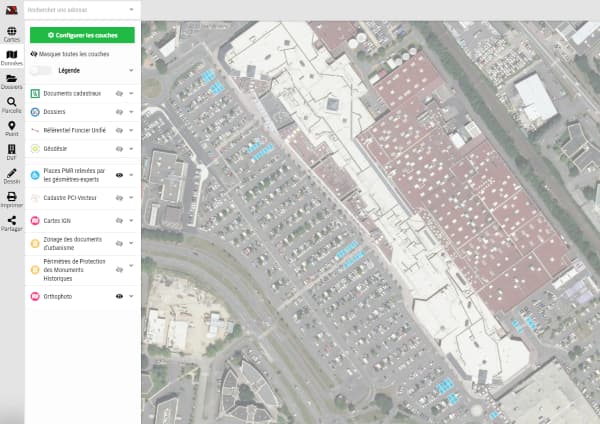Expand the Géodésie layer chevron
Viewport: 600px width, 424px height.
(131, 148)
